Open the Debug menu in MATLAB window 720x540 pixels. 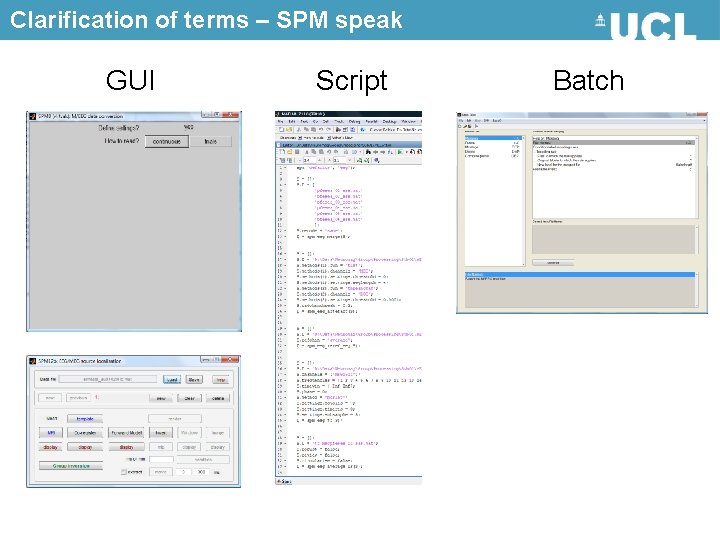point(354,122)
